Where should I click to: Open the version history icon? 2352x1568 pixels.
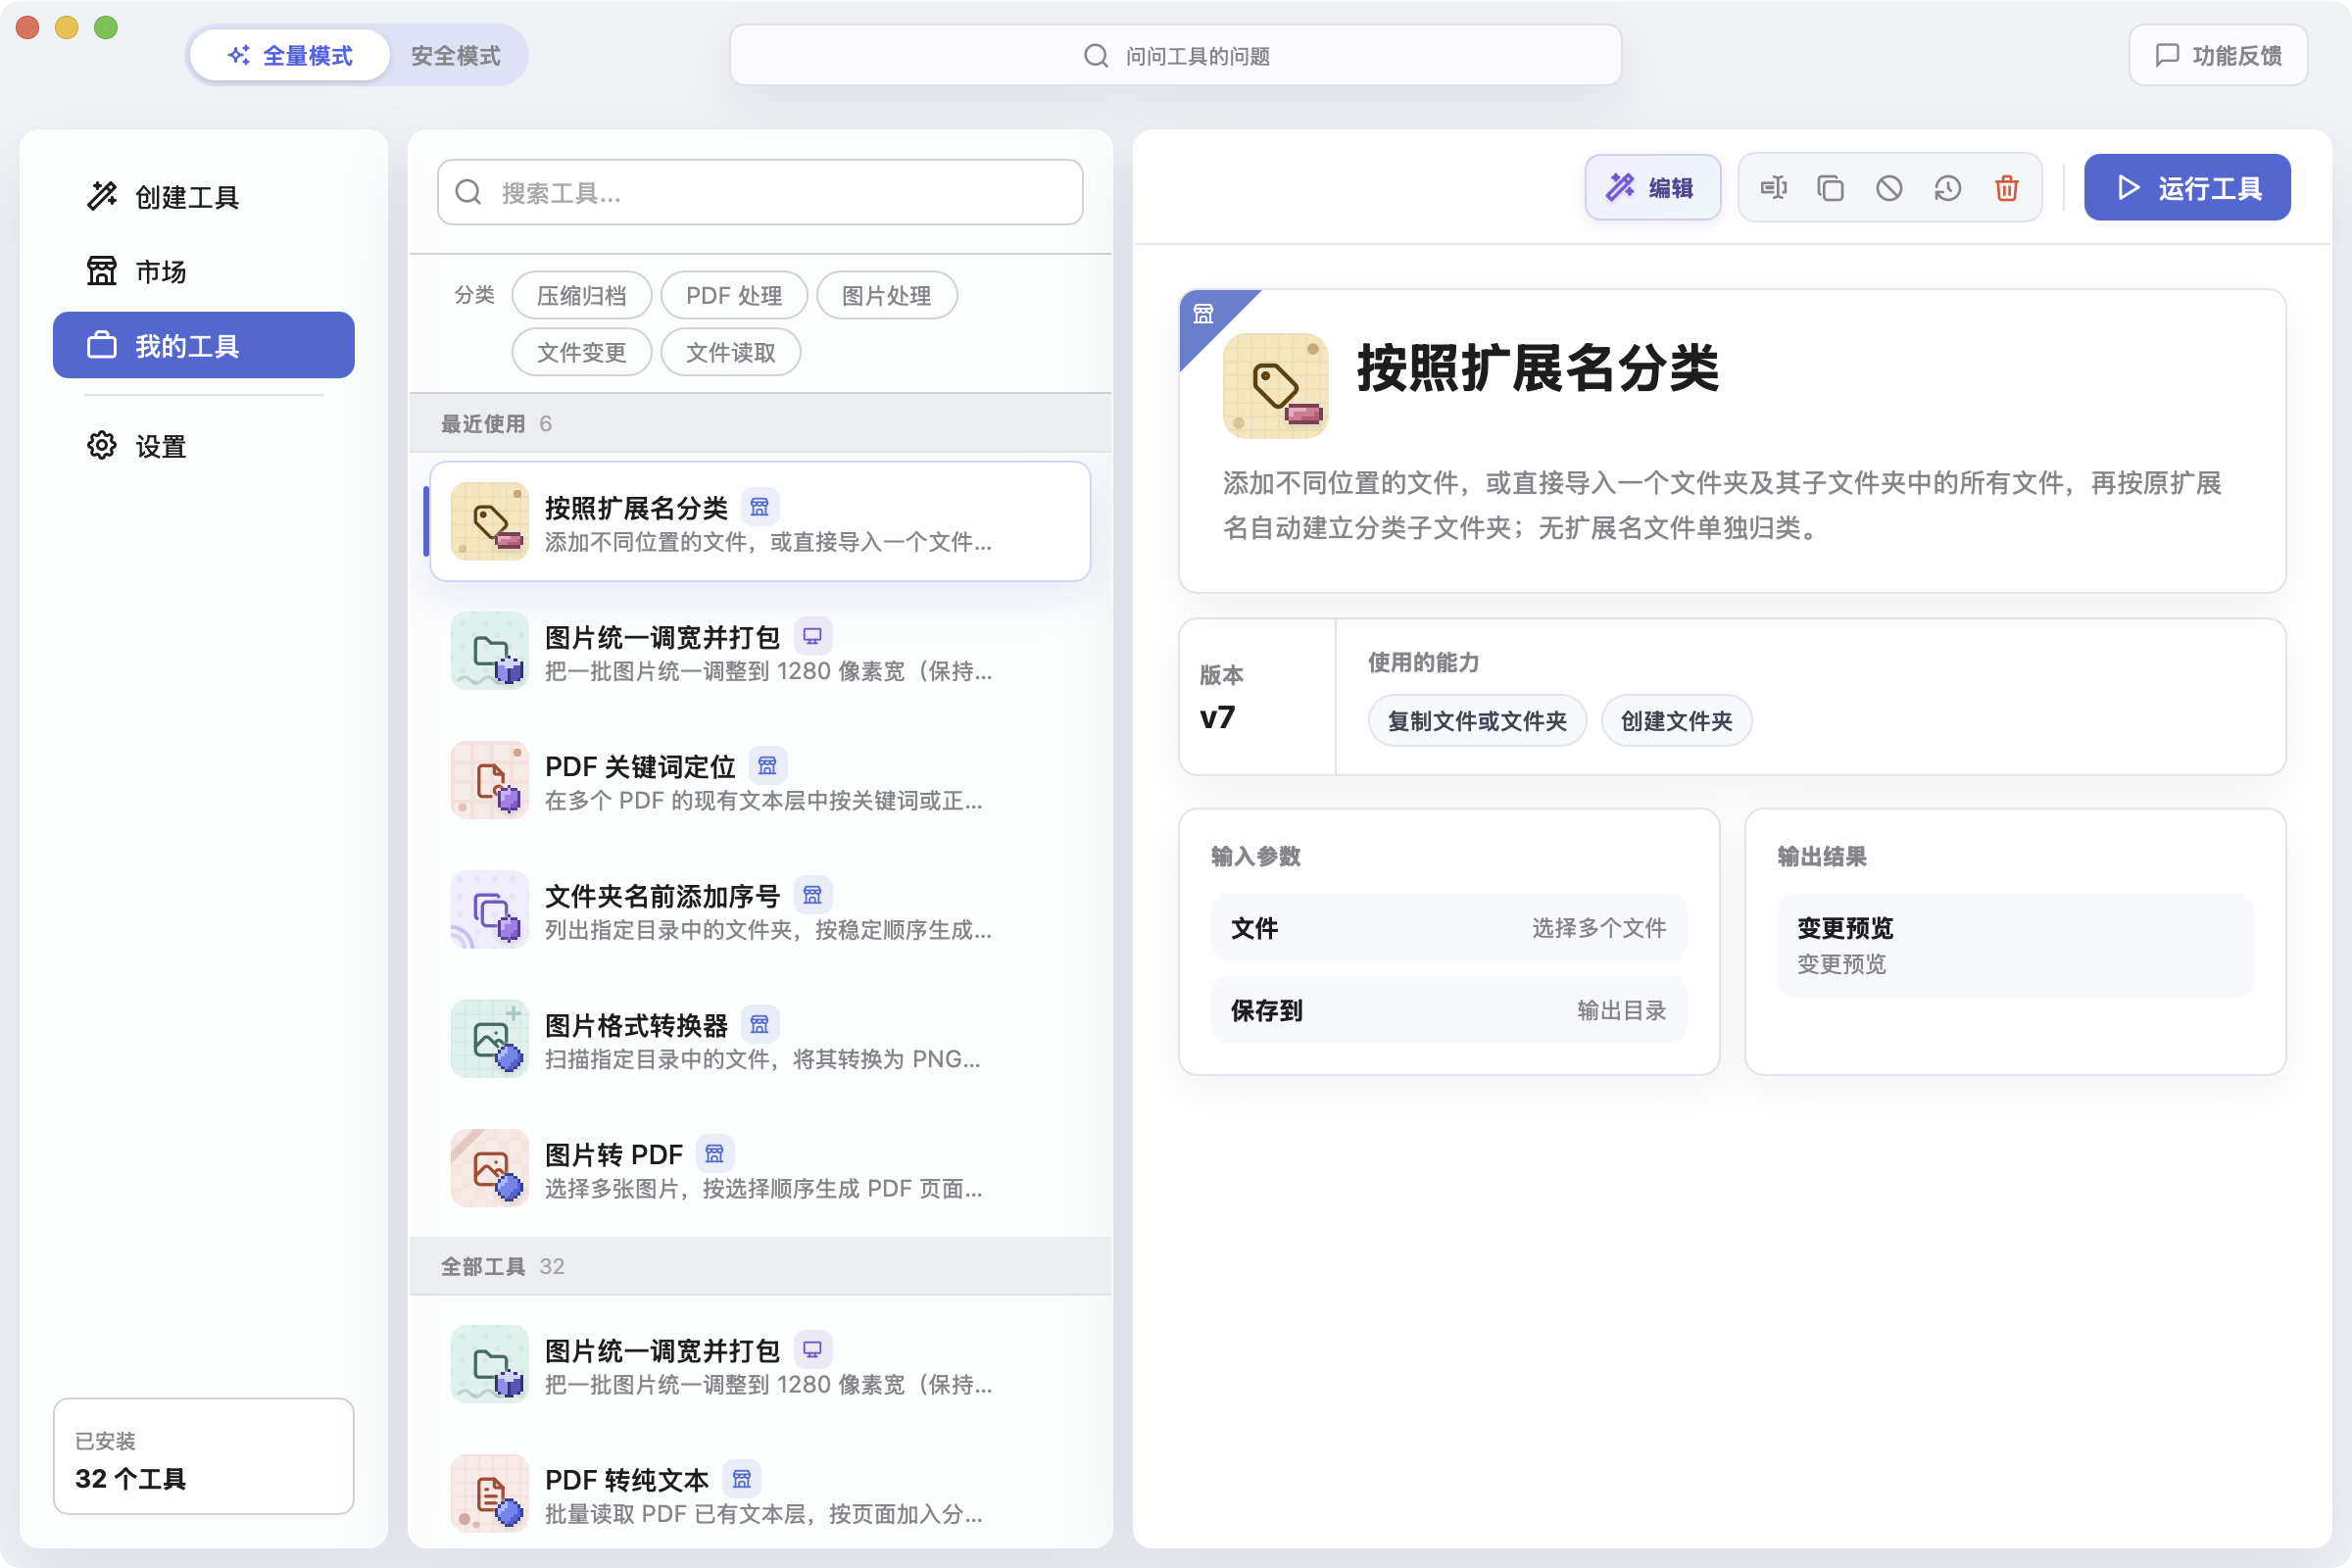1948,188
